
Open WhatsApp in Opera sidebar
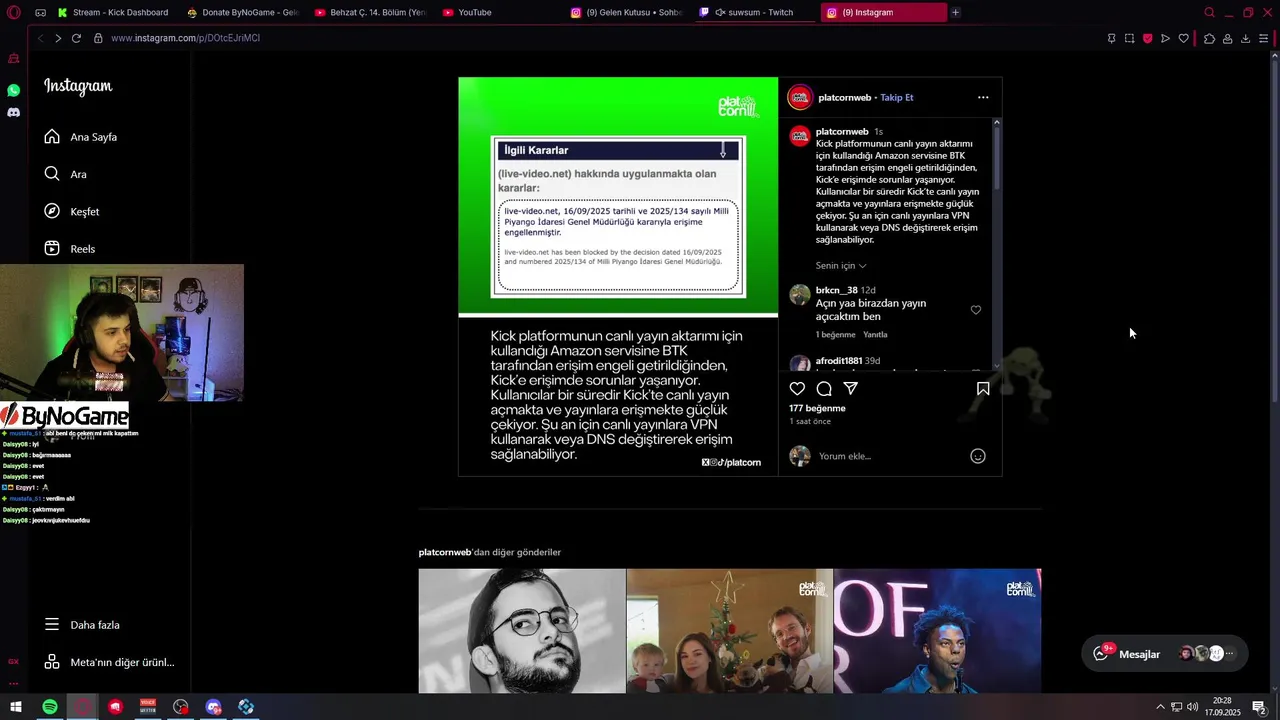point(14,90)
